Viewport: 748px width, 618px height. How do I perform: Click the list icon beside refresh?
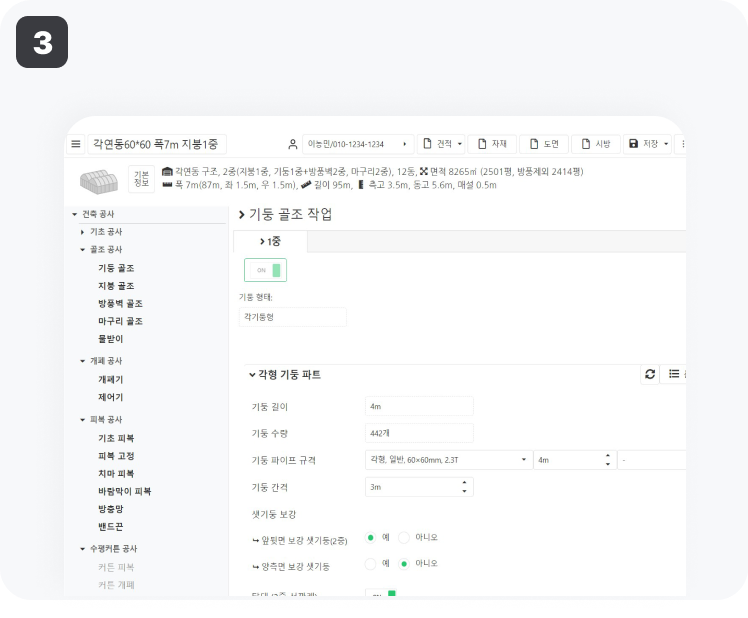click(674, 374)
